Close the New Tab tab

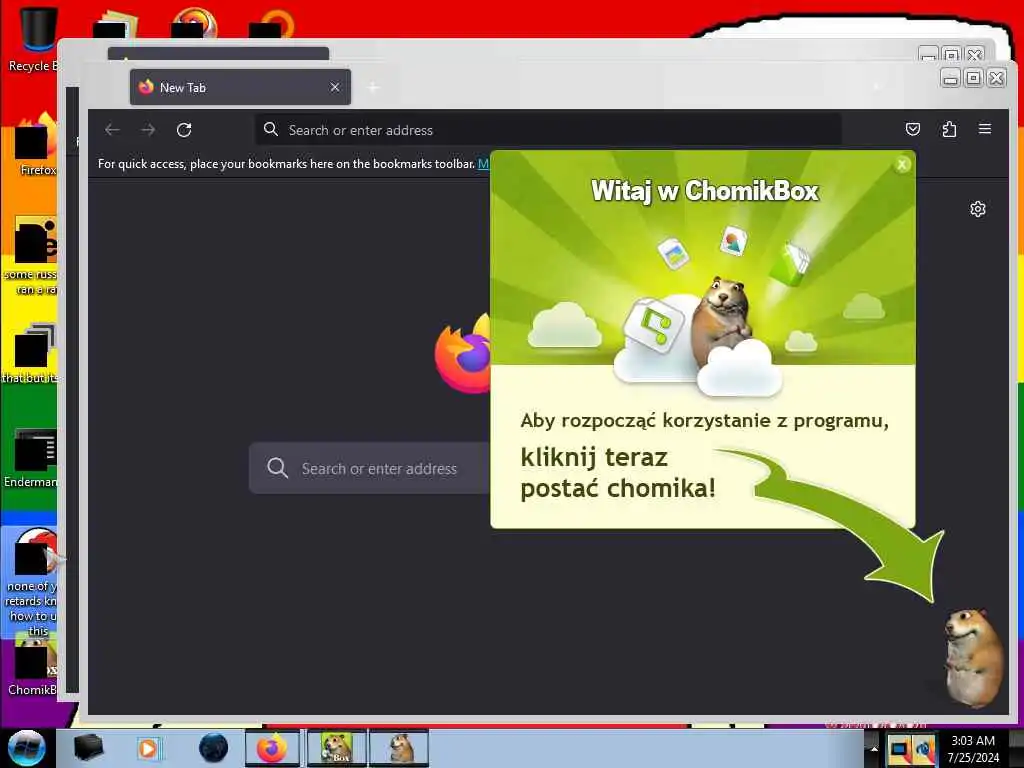pyautogui.click(x=335, y=87)
